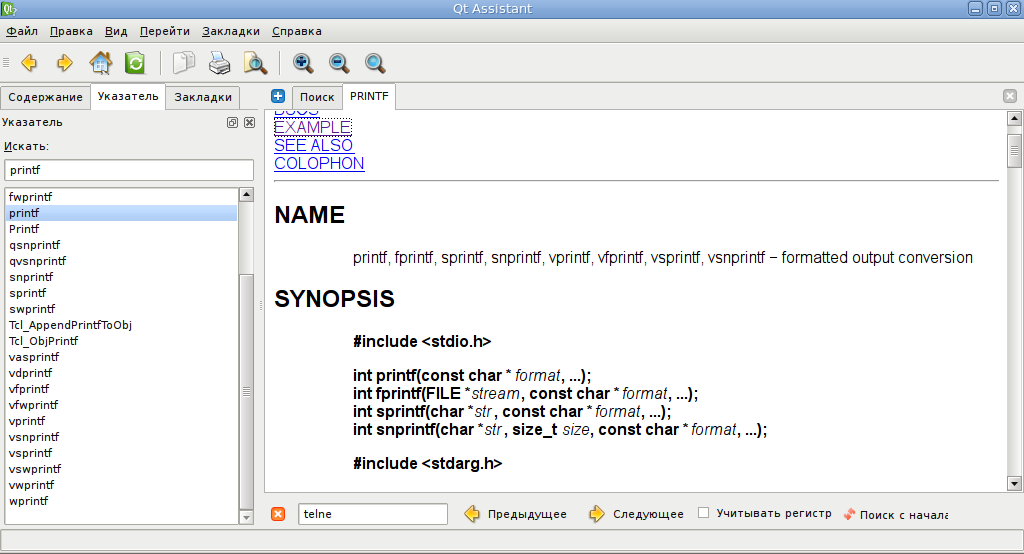The width and height of the screenshot is (1024, 554).
Task: Click document scrollbar up arrow
Action: 1014,118
